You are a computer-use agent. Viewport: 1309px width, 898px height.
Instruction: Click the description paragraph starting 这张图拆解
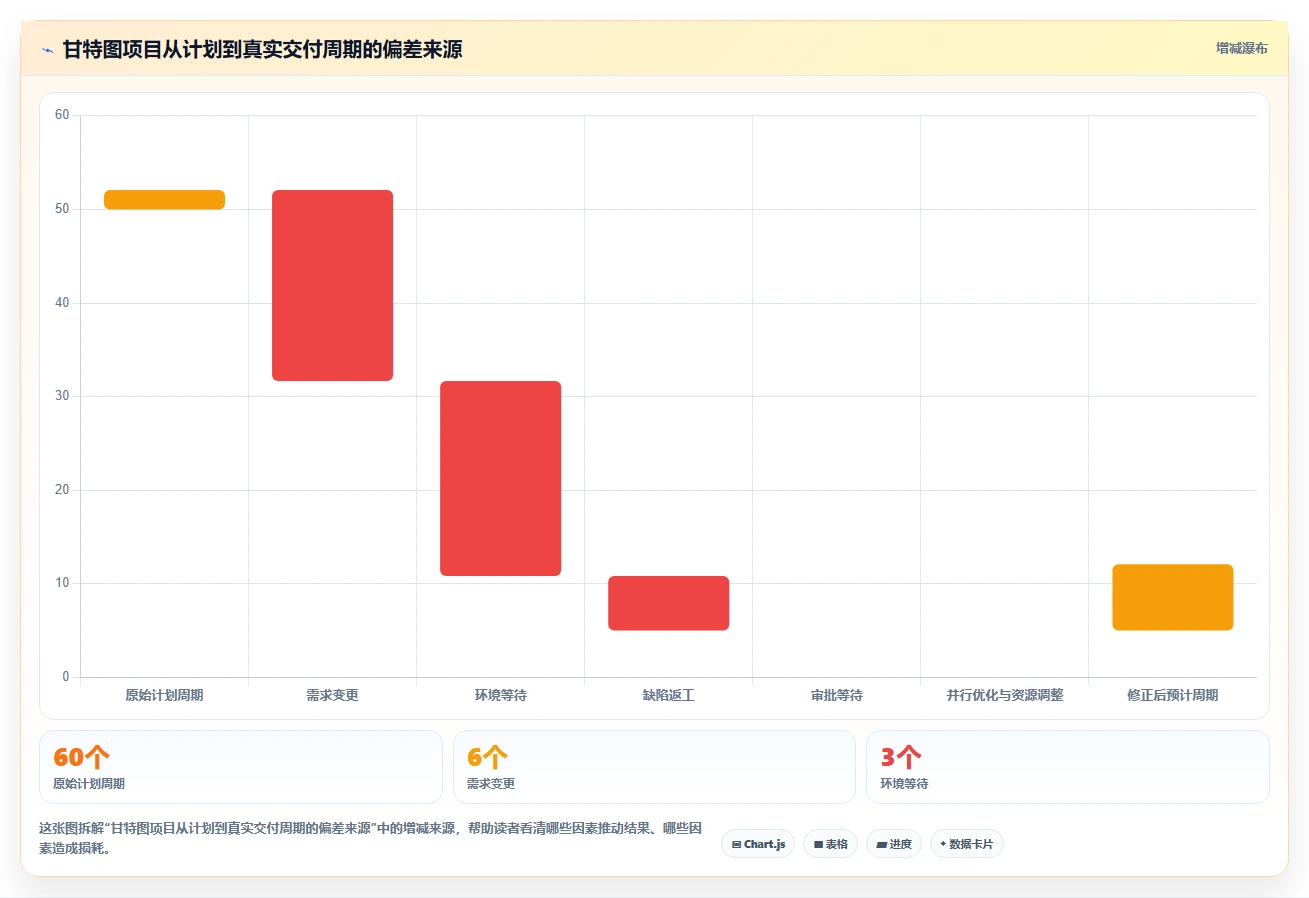pos(370,838)
